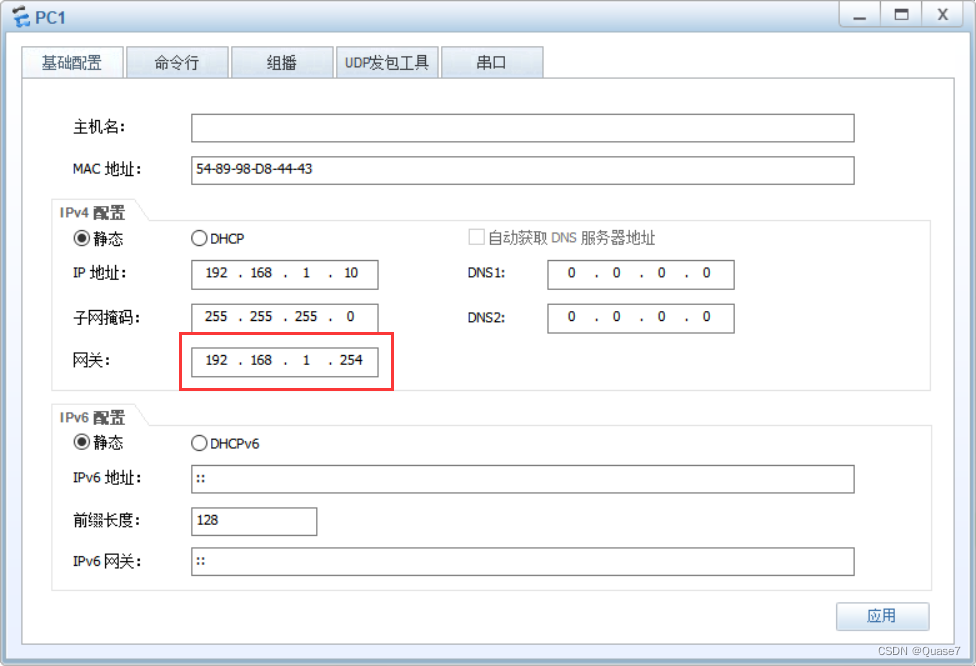Click the DNS2 address field
Image resolution: width=976 pixels, height=666 pixels.
640,318
